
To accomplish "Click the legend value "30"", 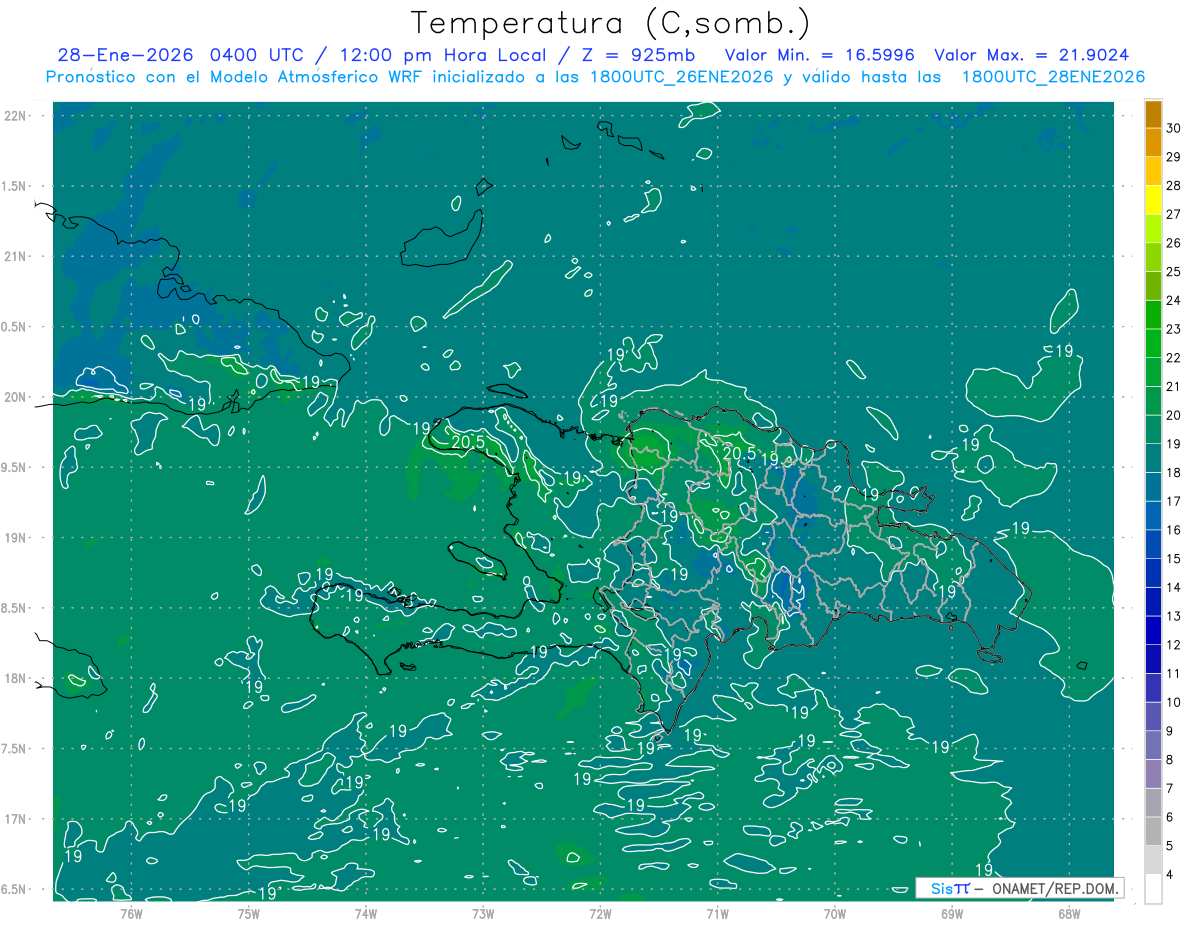I will 1174,128.
